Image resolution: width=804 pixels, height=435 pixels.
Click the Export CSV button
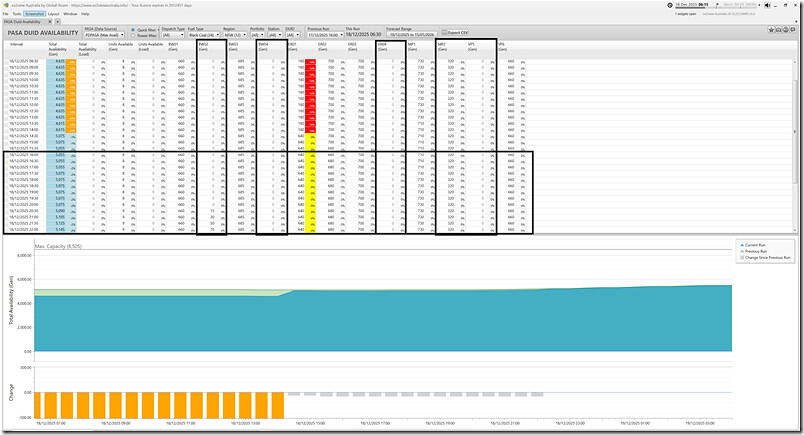[461, 32]
